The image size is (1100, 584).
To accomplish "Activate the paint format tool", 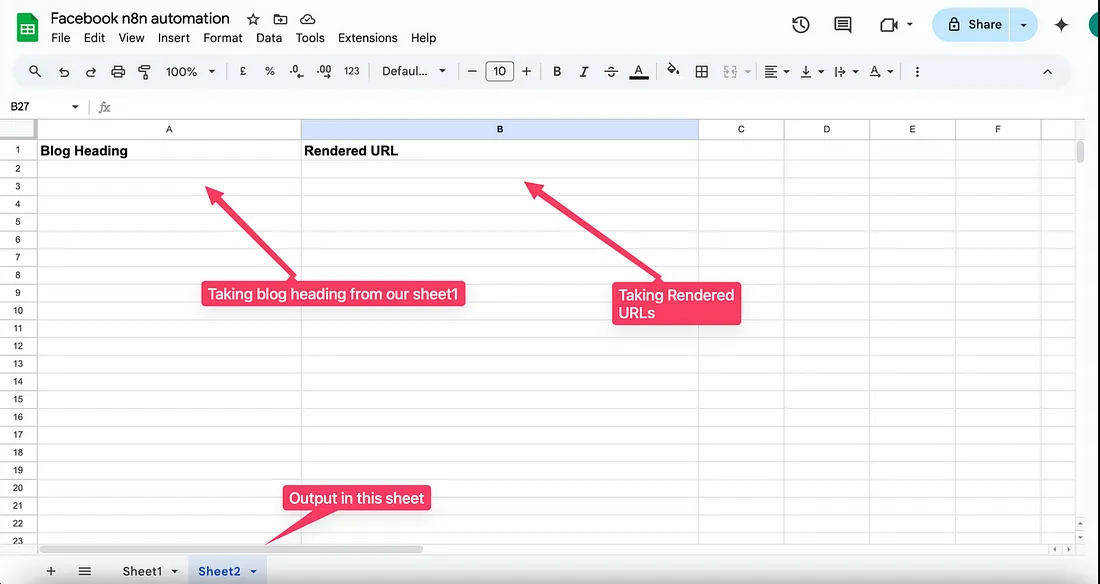I will [145, 72].
